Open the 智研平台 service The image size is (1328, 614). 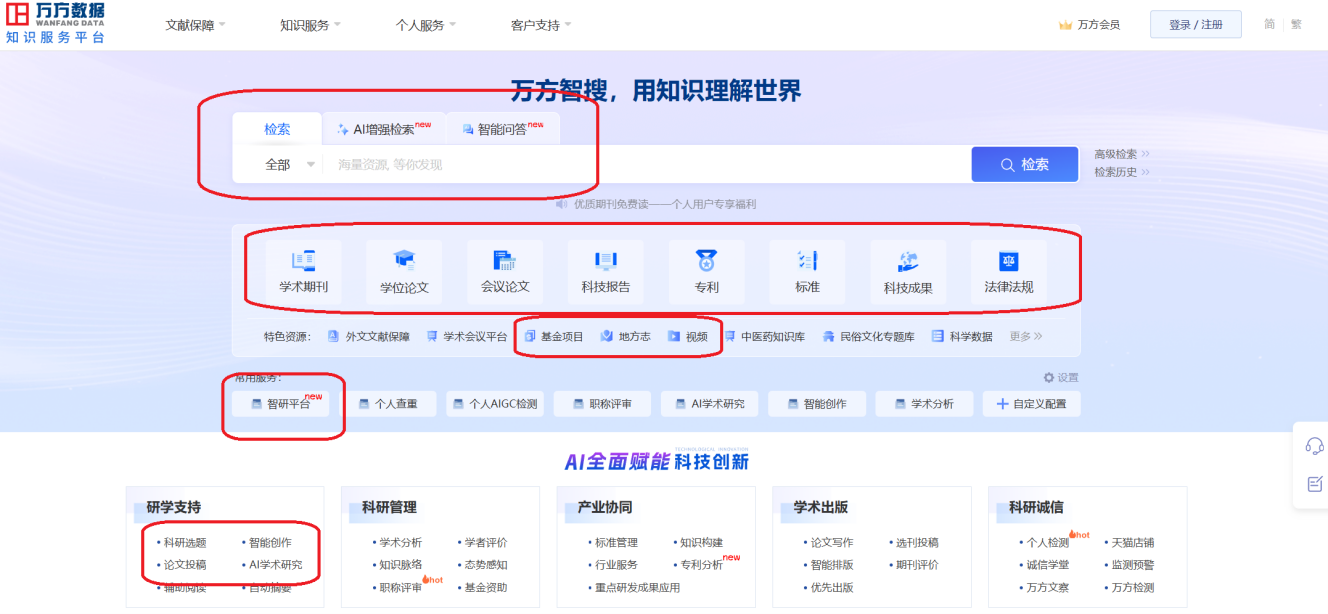[281, 404]
